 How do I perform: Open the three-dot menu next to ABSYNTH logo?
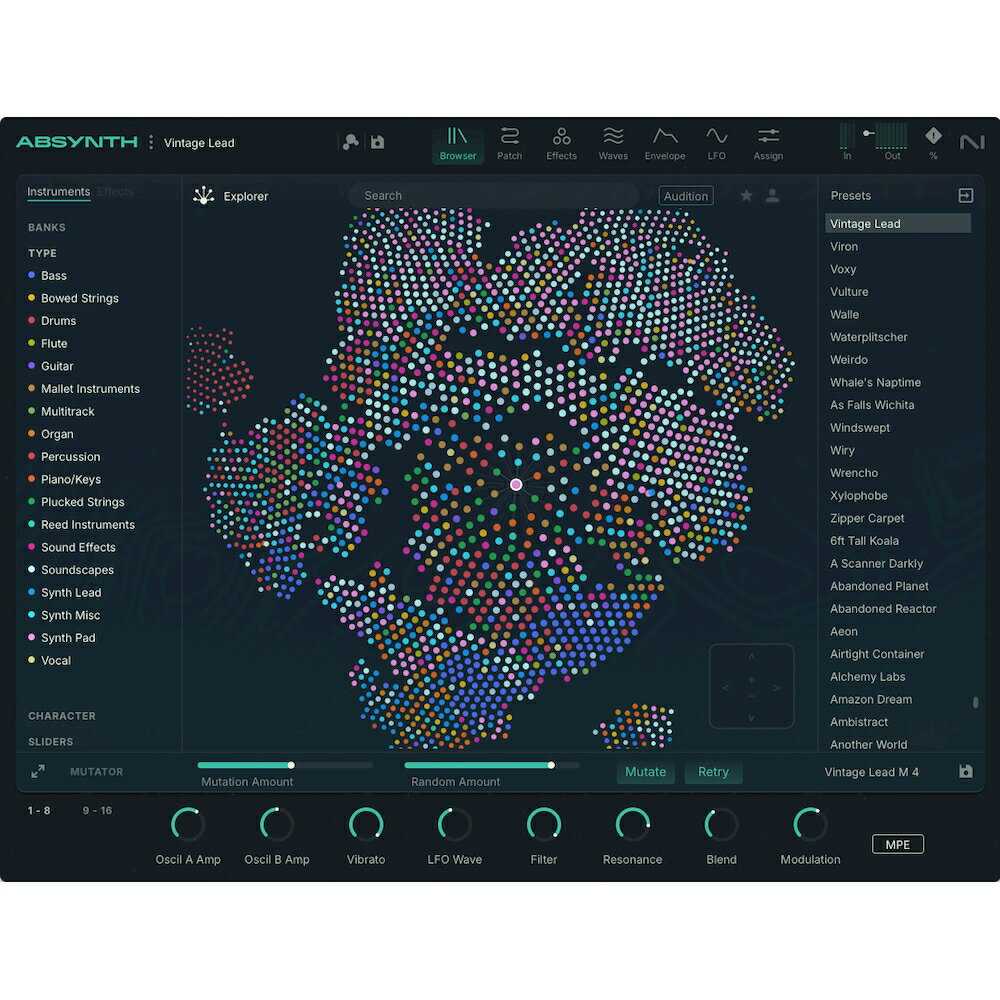coord(151,142)
